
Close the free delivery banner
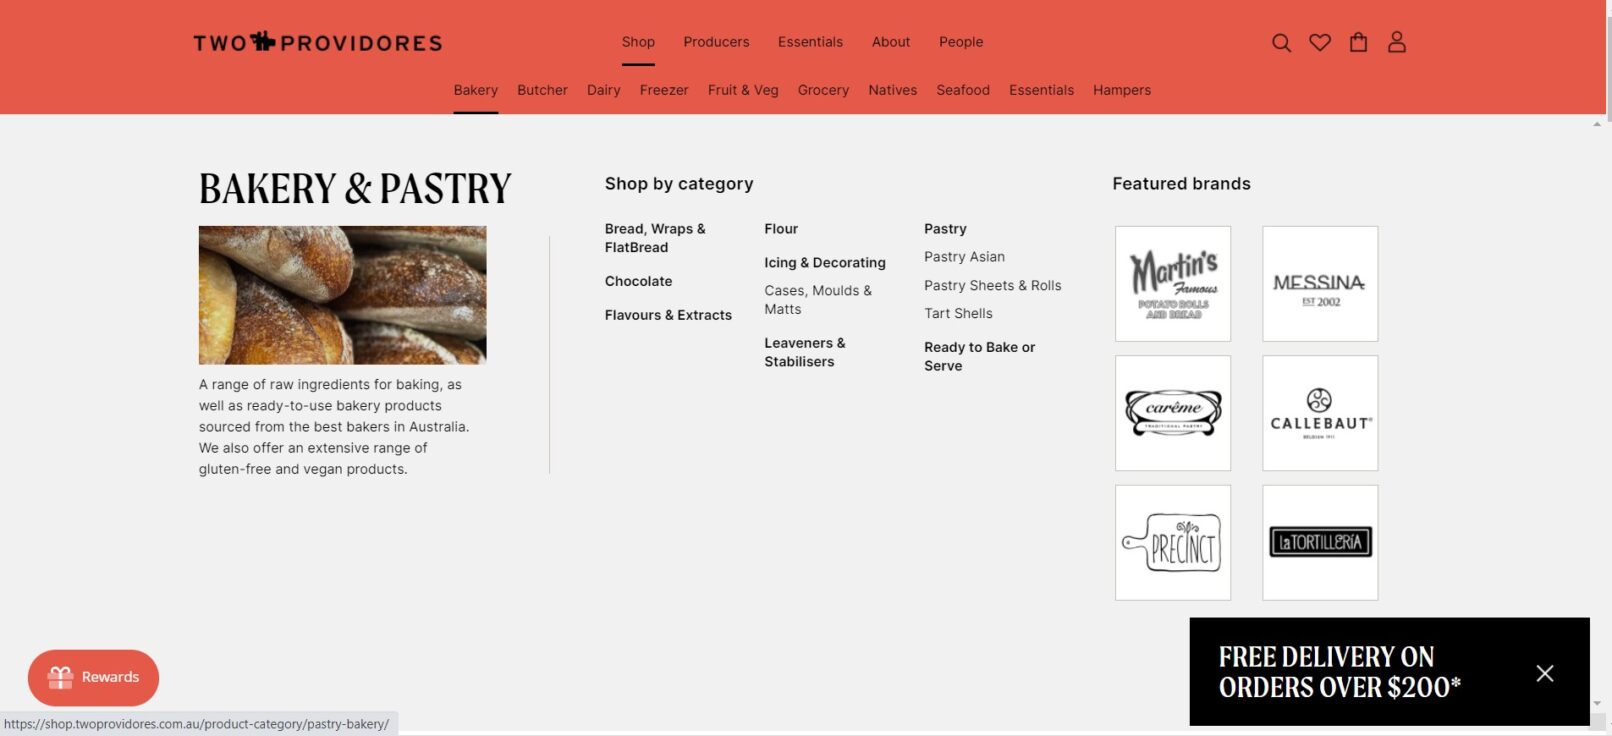(x=1544, y=673)
